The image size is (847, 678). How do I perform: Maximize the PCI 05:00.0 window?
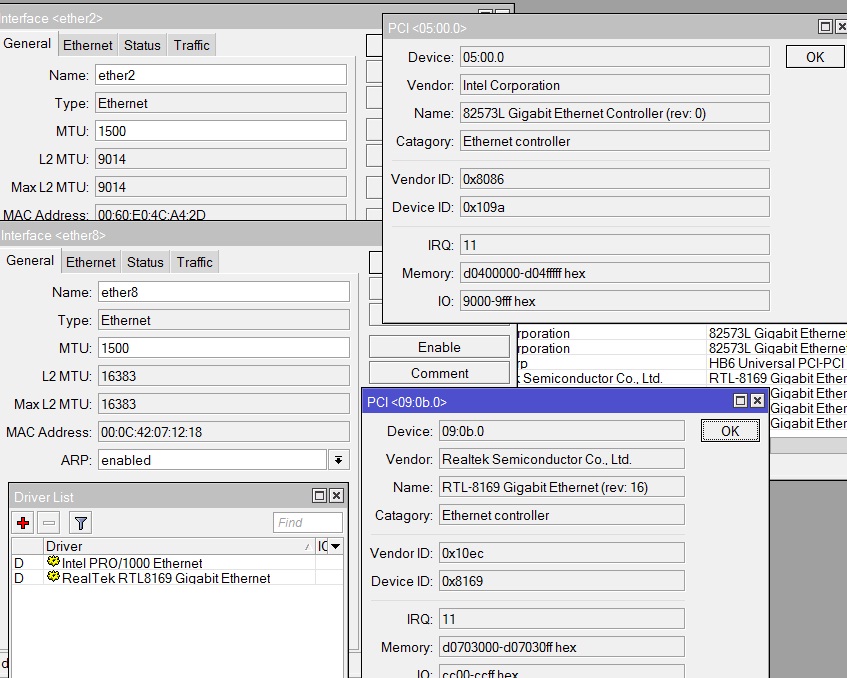825,26
